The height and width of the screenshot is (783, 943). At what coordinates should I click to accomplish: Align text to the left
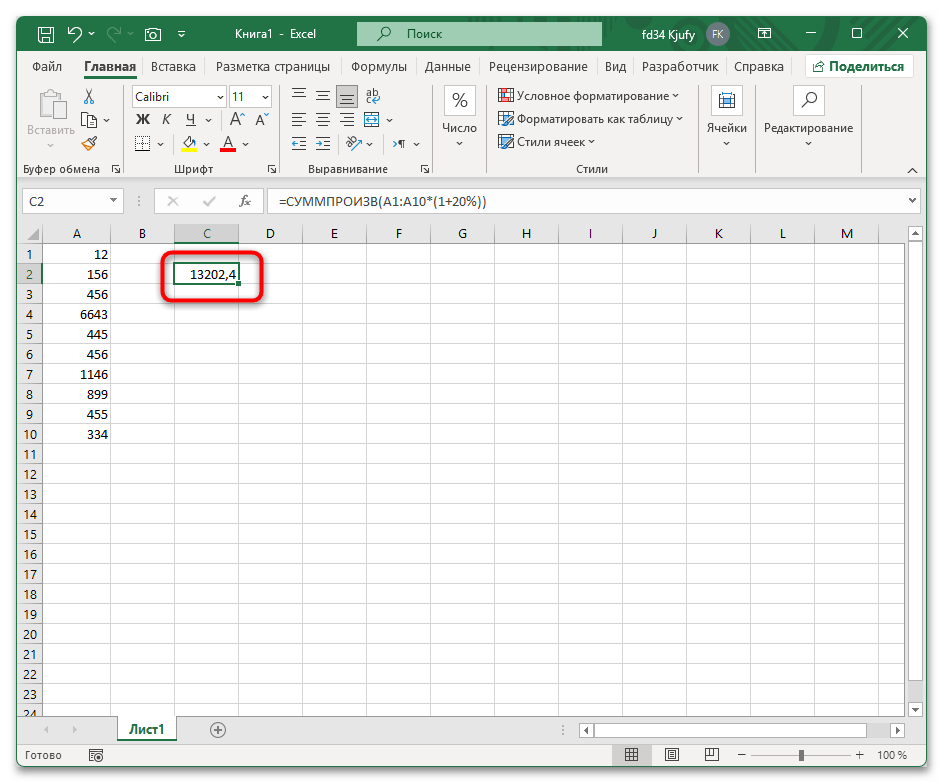pos(299,120)
